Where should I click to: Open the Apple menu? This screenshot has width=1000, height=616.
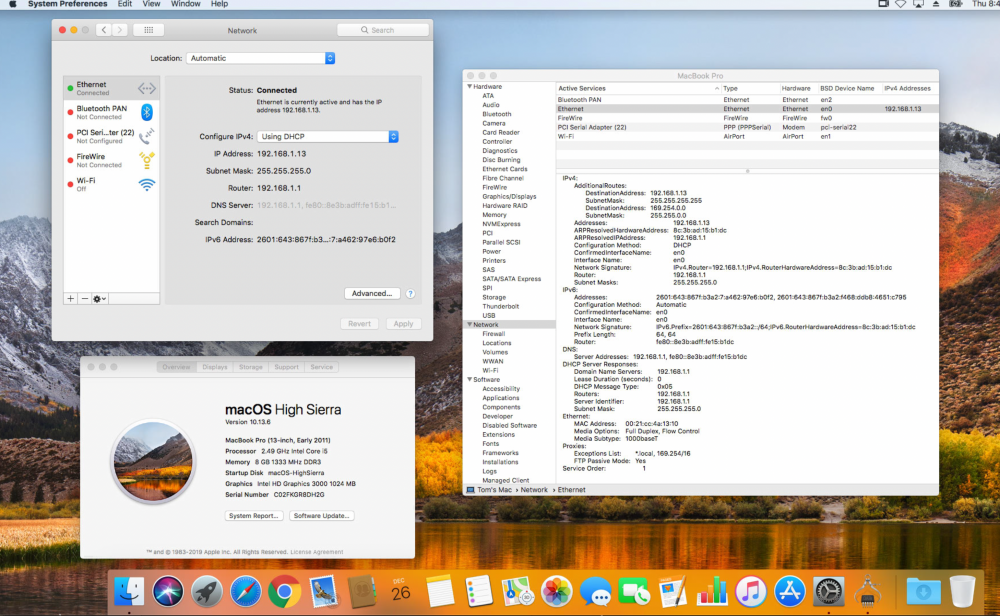[x=12, y=4]
